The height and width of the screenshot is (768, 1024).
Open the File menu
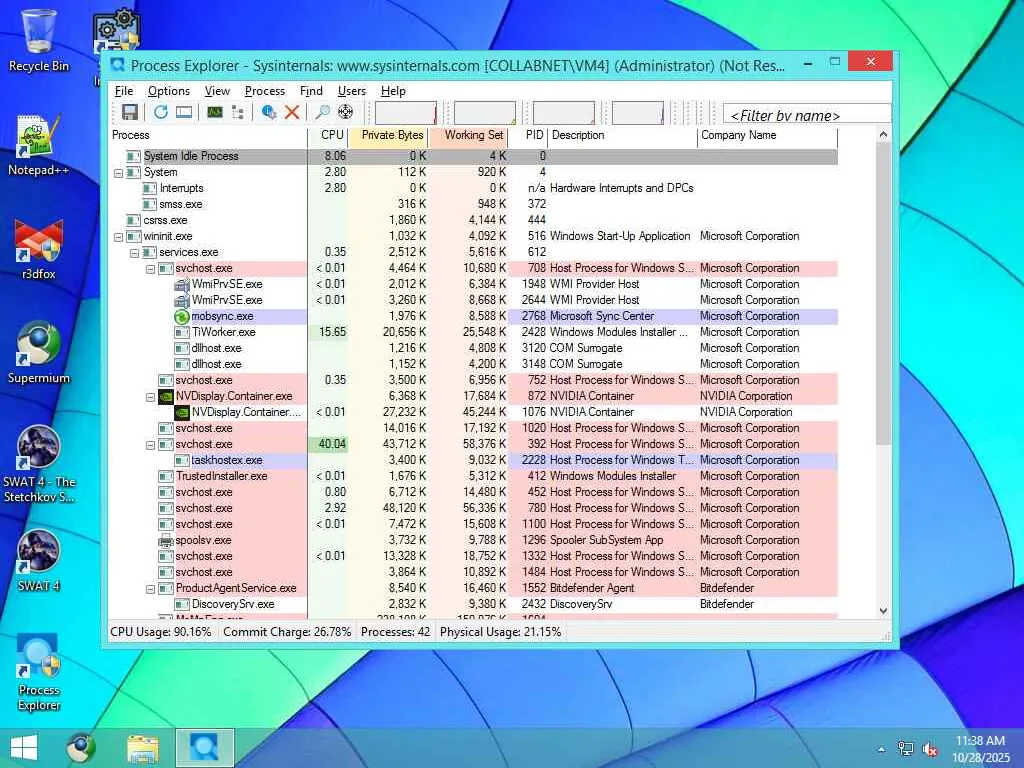pyautogui.click(x=124, y=91)
